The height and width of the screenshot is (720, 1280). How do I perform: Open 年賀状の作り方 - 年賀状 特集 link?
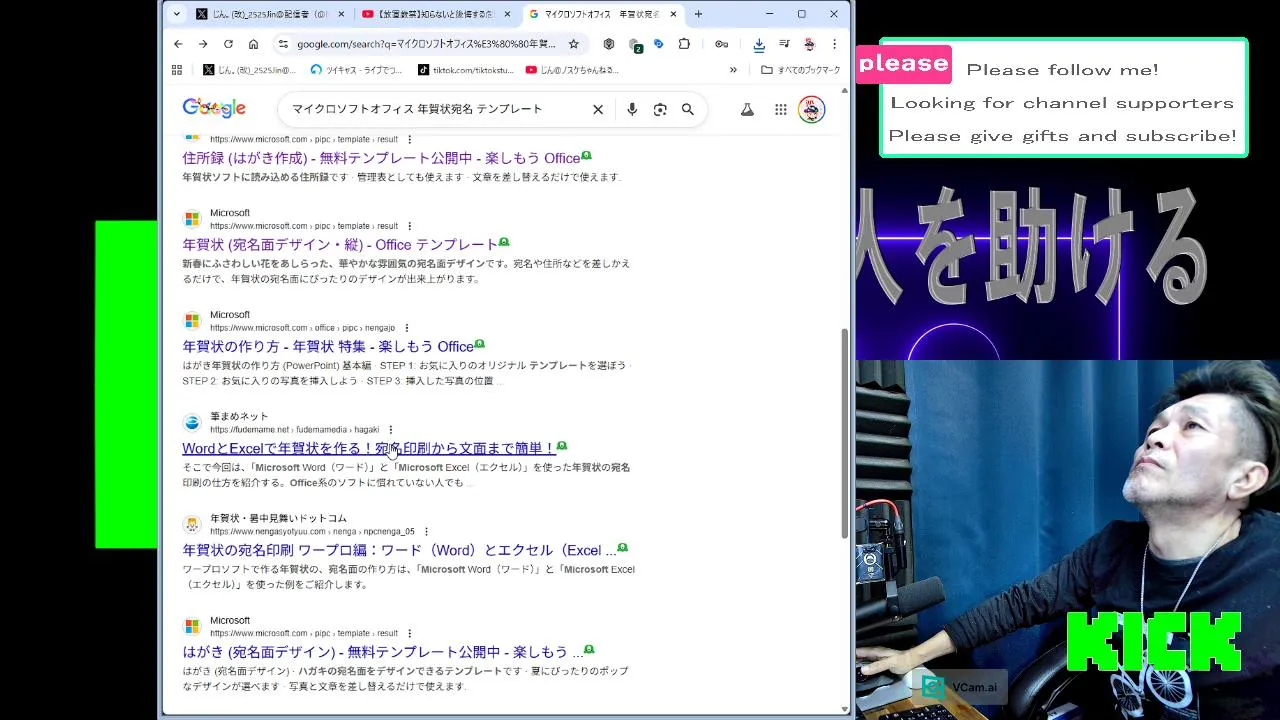328,346
